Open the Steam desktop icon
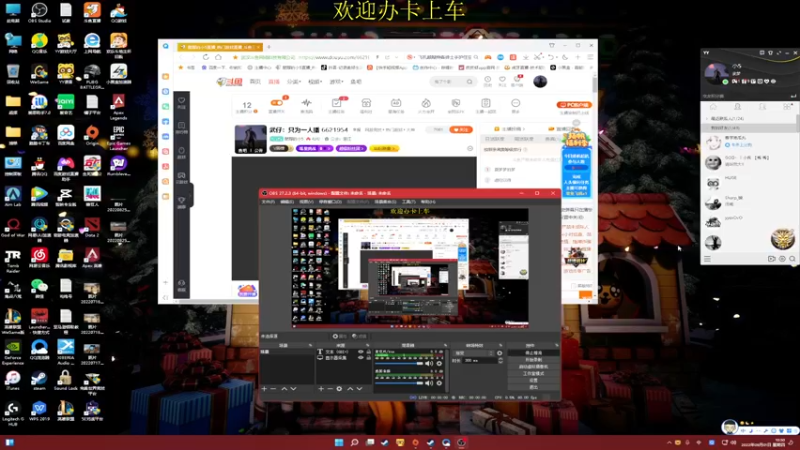The width and height of the screenshot is (800, 450). pos(39,381)
